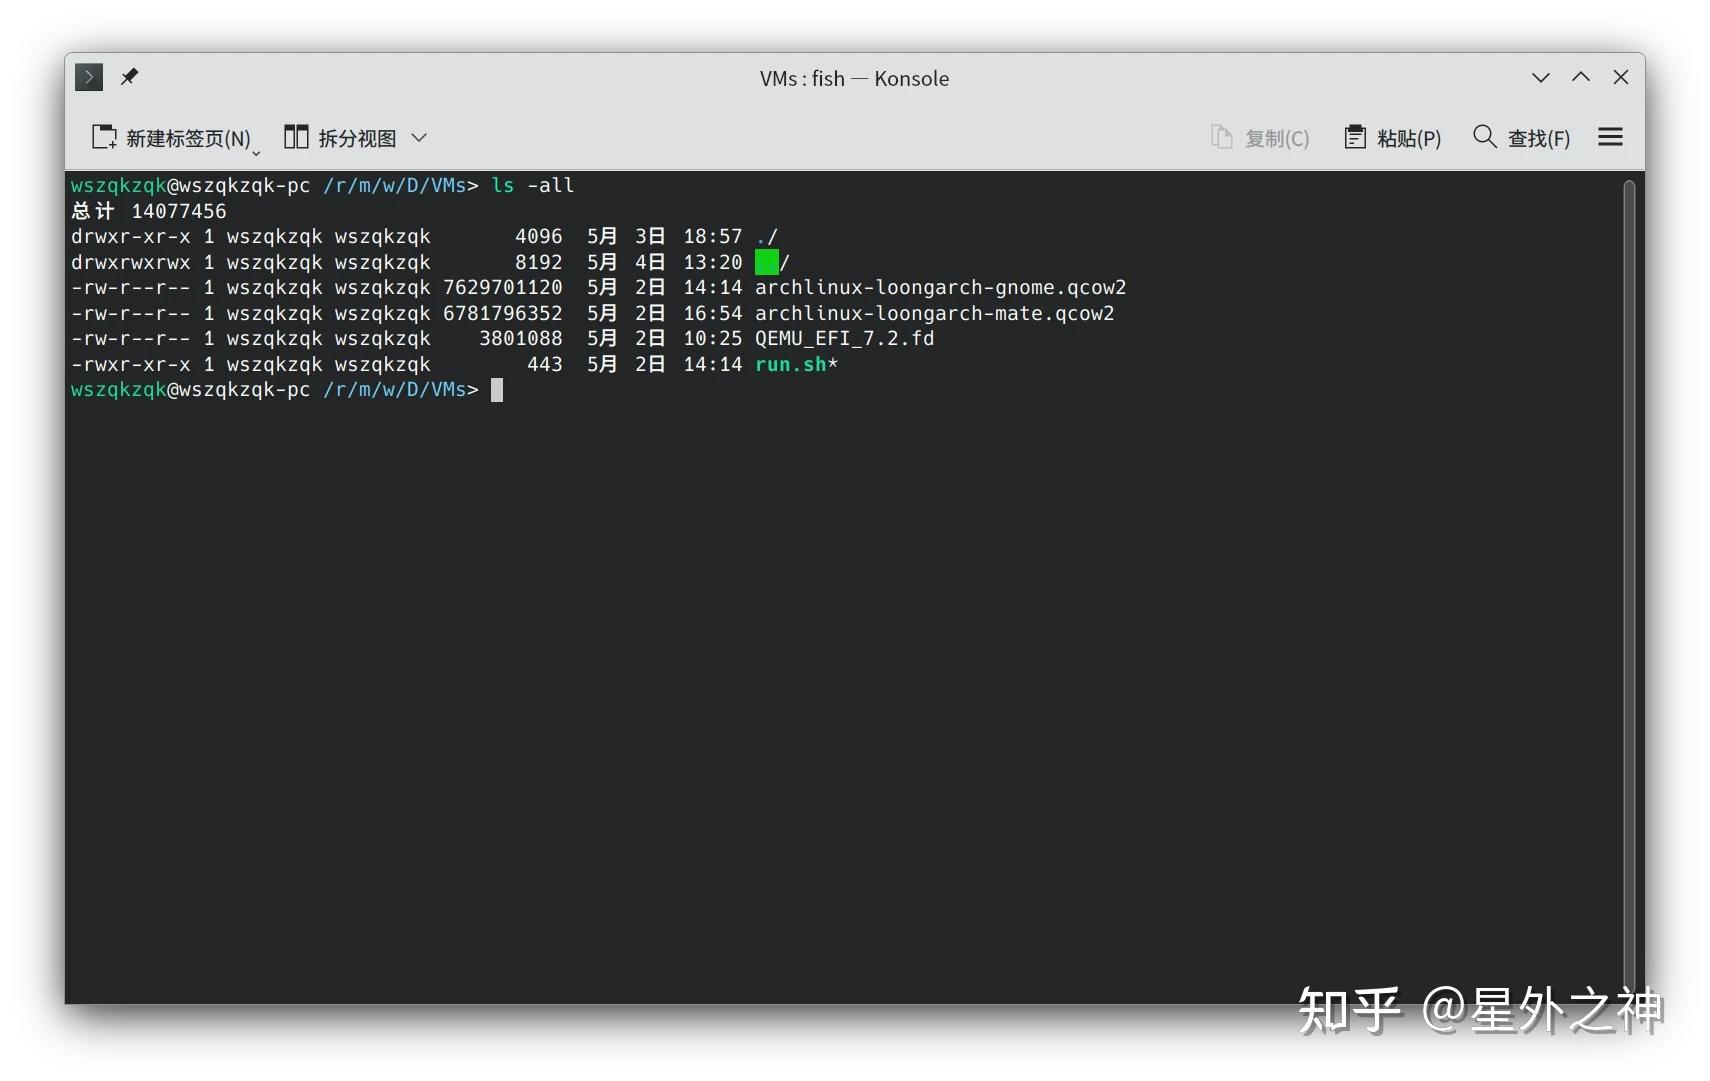Image resolution: width=1710 pixels, height=1081 pixels.
Task: Select archlinux-loongarch-gnome.qcow2 in the listing
Action: point(940,287)
